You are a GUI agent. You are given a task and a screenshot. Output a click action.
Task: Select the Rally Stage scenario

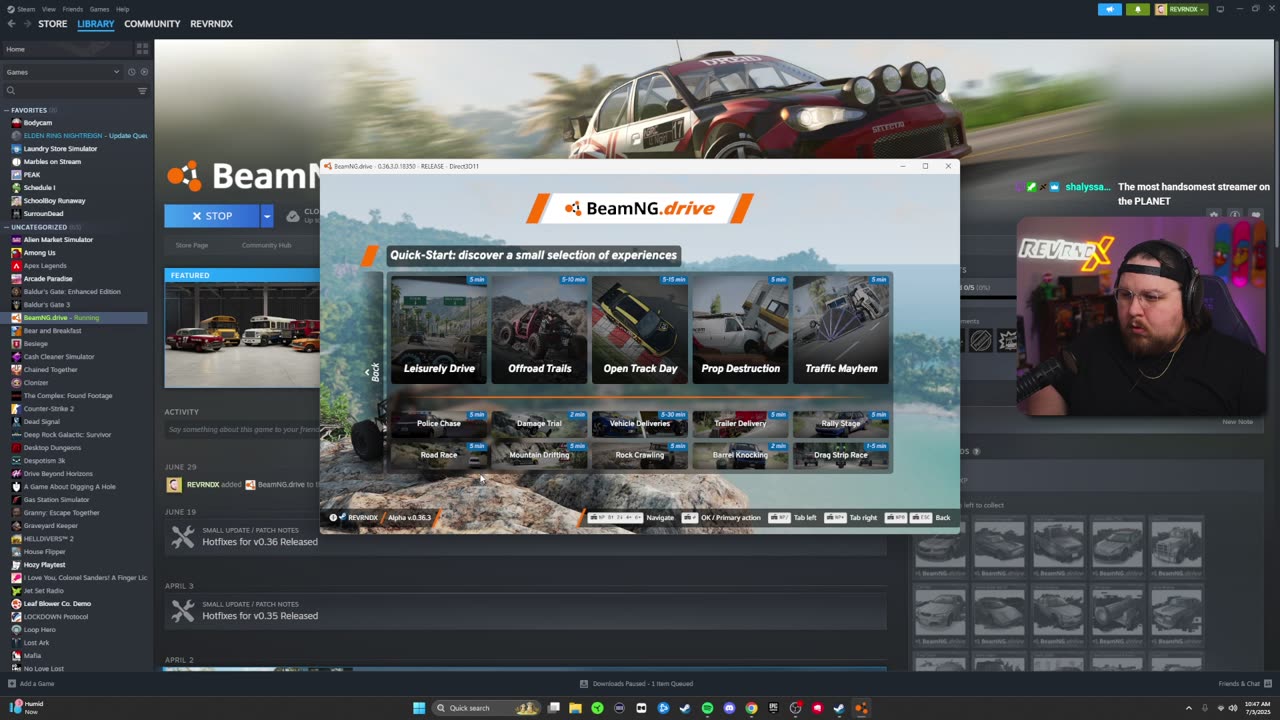pyautogui.click(x=841, y=424)
